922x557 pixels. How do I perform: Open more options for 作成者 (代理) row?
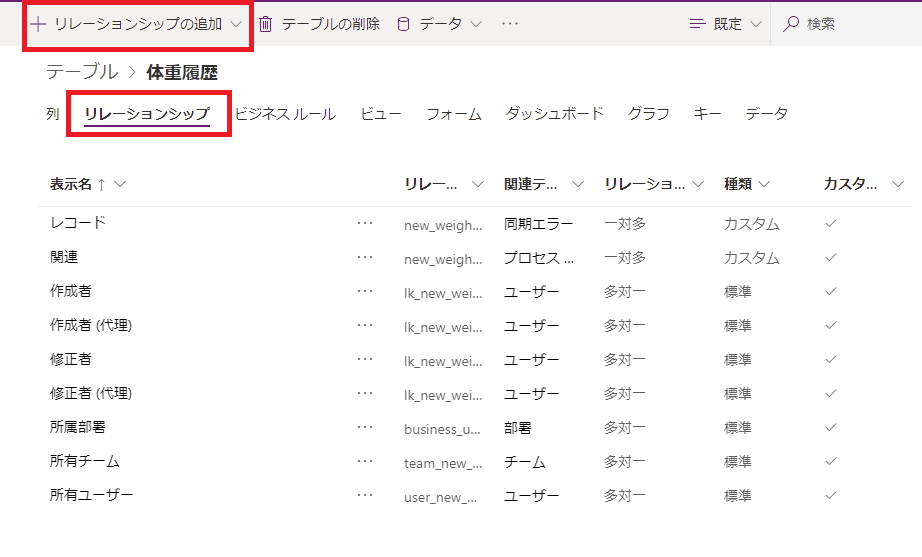point(365,325)
